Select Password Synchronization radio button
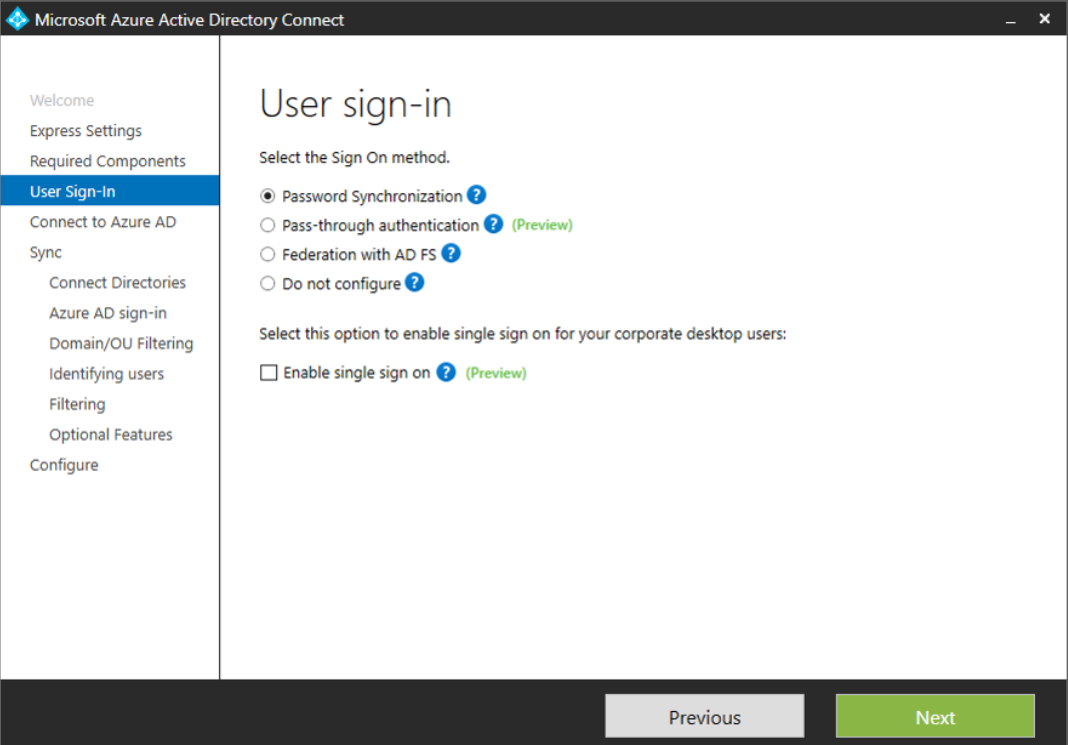 [x=268, y=196]
